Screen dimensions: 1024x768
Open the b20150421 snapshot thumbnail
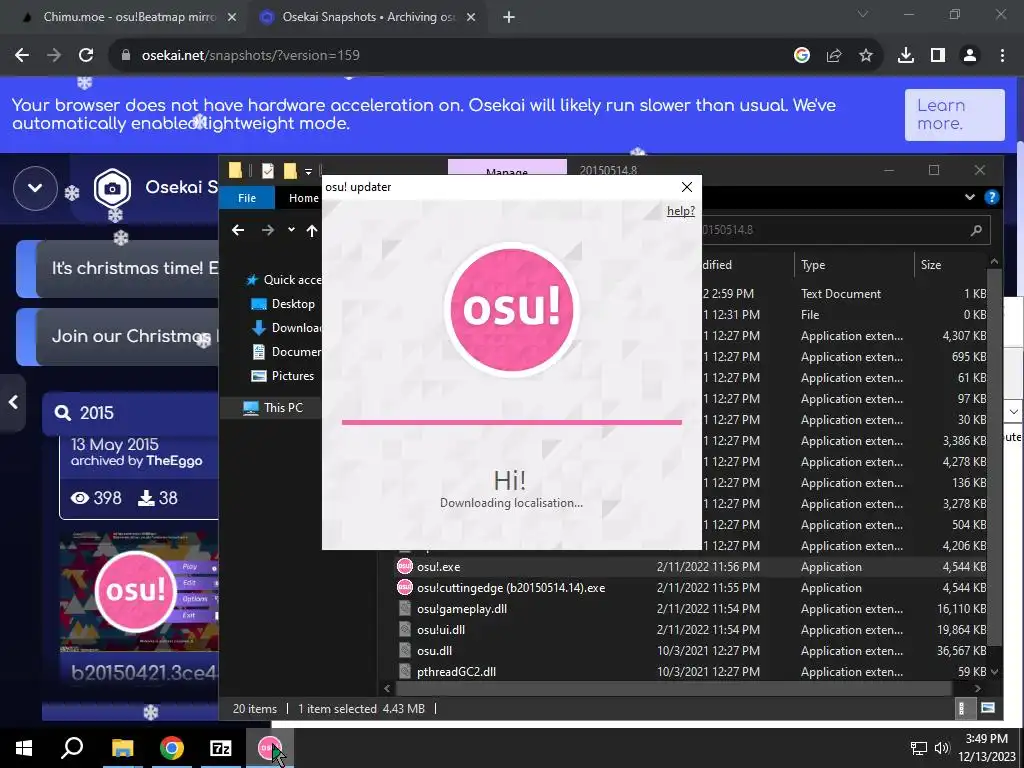tap(139, 591)
